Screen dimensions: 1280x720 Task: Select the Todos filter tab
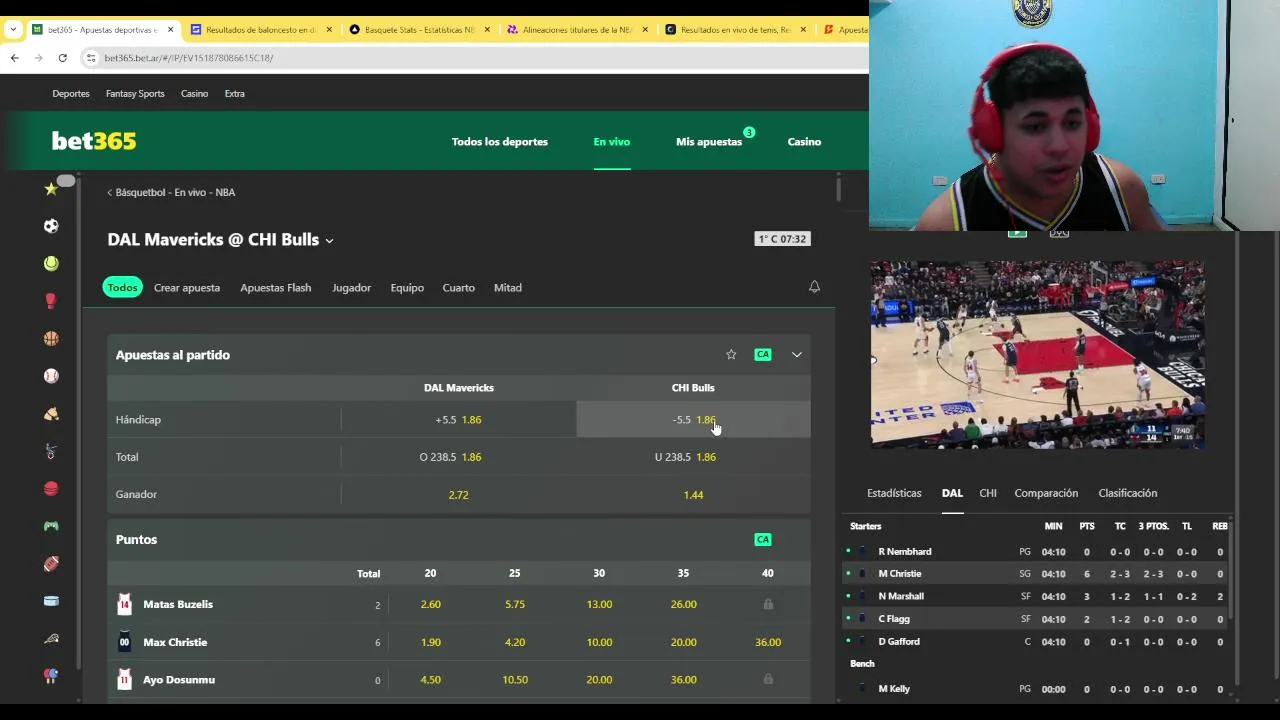coord(122,287)
